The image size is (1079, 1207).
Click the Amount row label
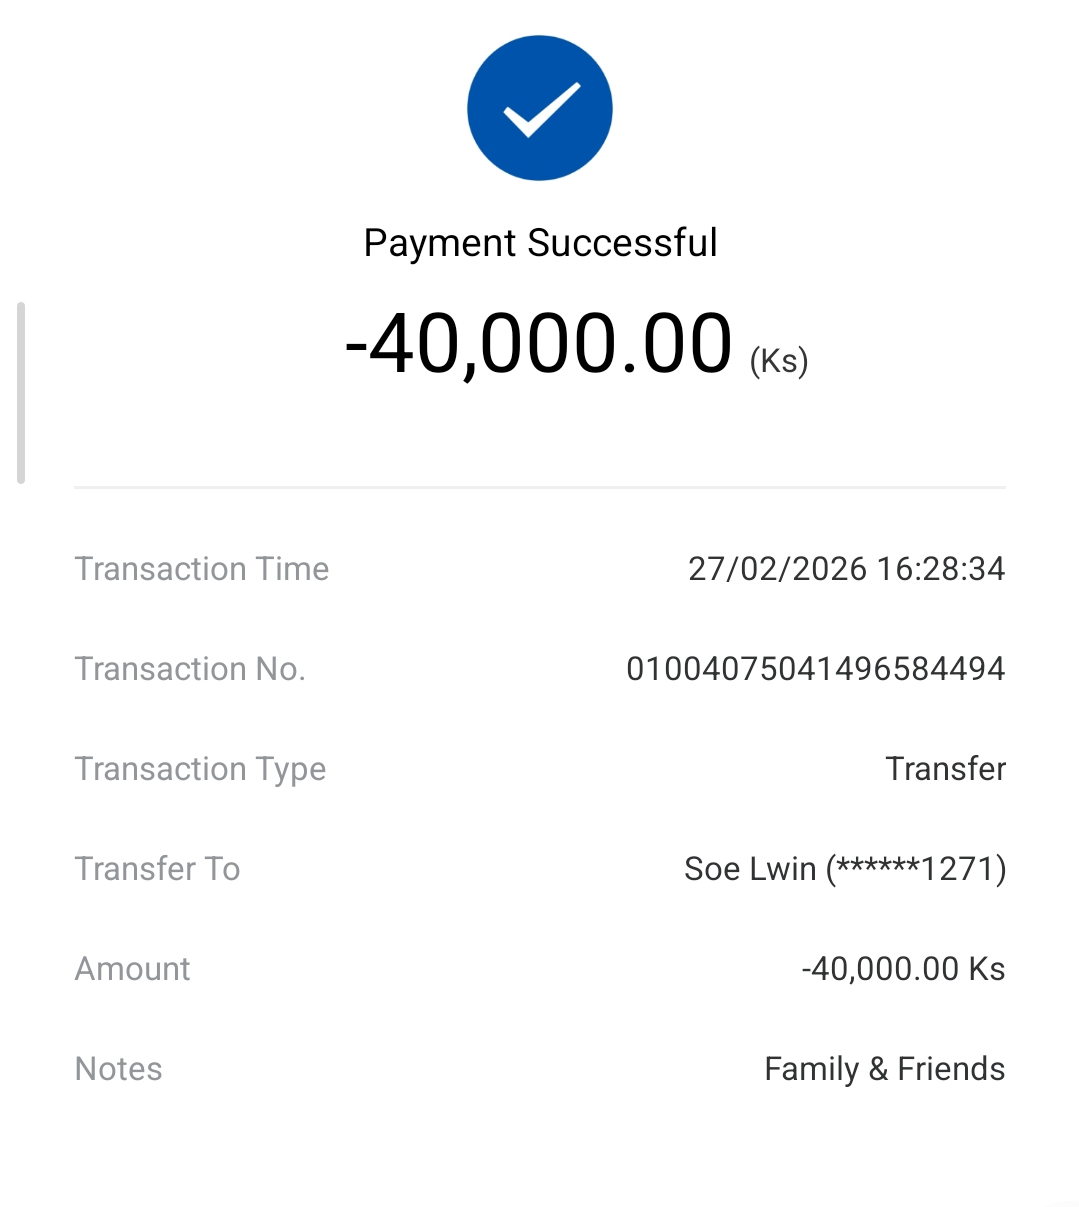click(x=132, y=969)
